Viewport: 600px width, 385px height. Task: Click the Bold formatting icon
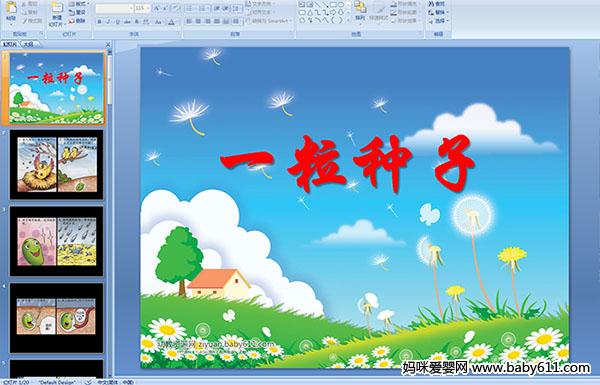(x=99, y=22)
